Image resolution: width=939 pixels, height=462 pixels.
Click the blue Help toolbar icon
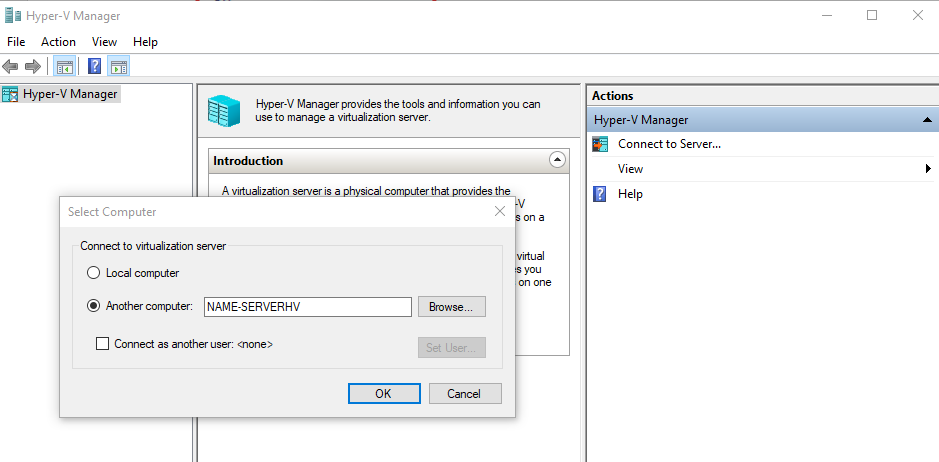tap(95, 67)
